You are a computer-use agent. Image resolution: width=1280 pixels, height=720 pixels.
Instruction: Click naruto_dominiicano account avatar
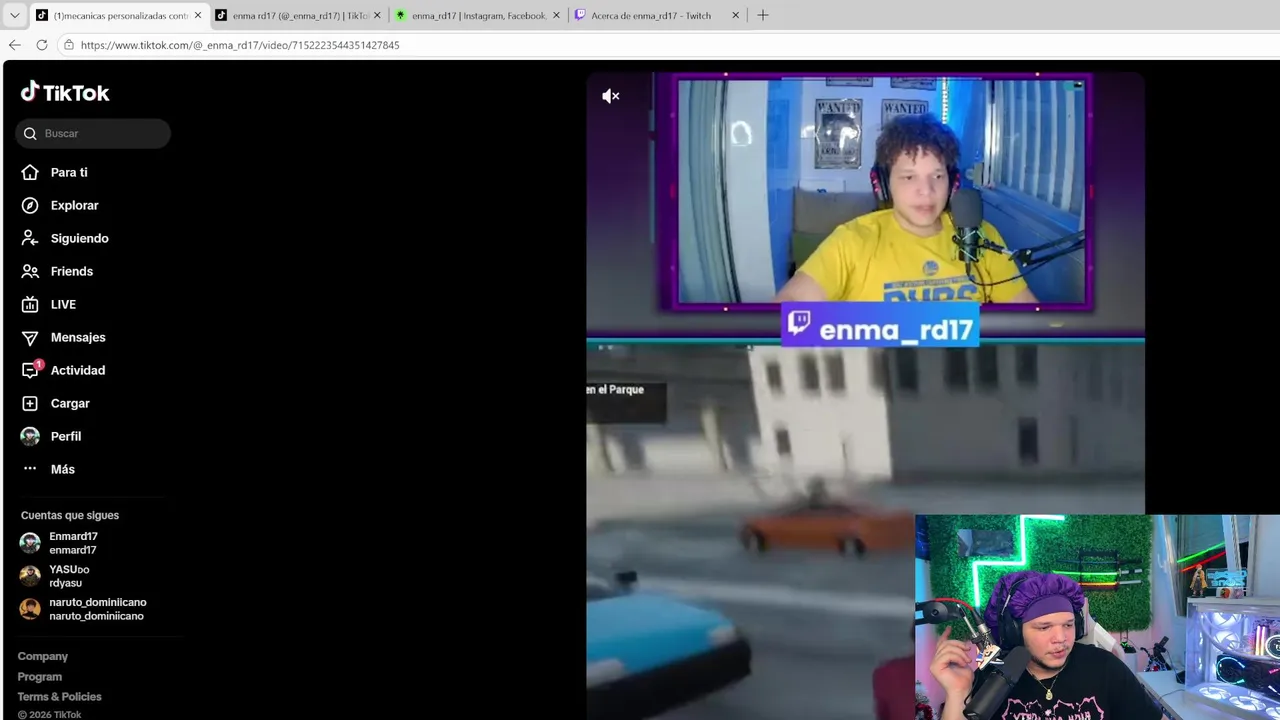tap(30, 609)
